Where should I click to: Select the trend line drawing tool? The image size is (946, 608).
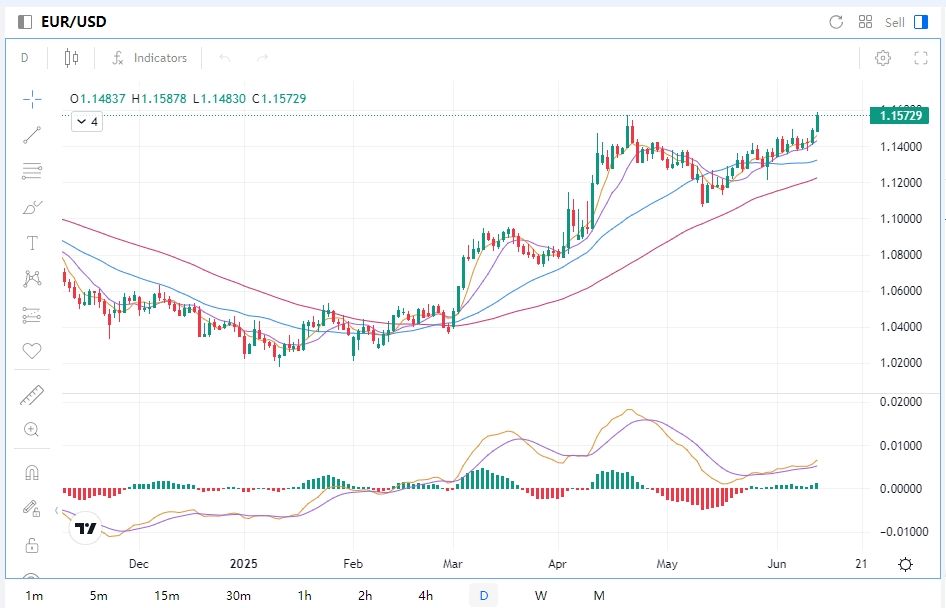point(32,134)
